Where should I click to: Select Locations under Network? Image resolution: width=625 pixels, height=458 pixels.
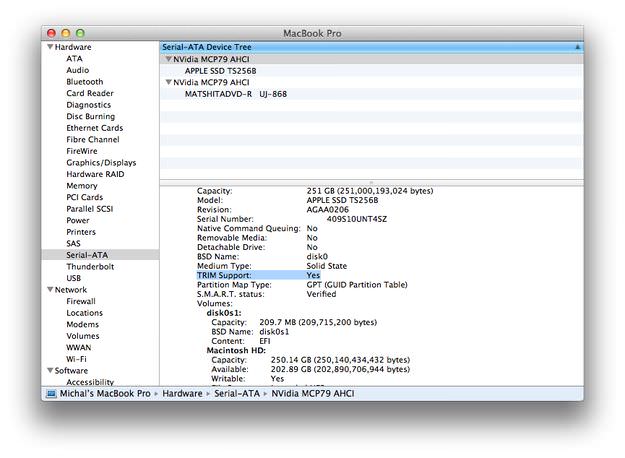85,313
